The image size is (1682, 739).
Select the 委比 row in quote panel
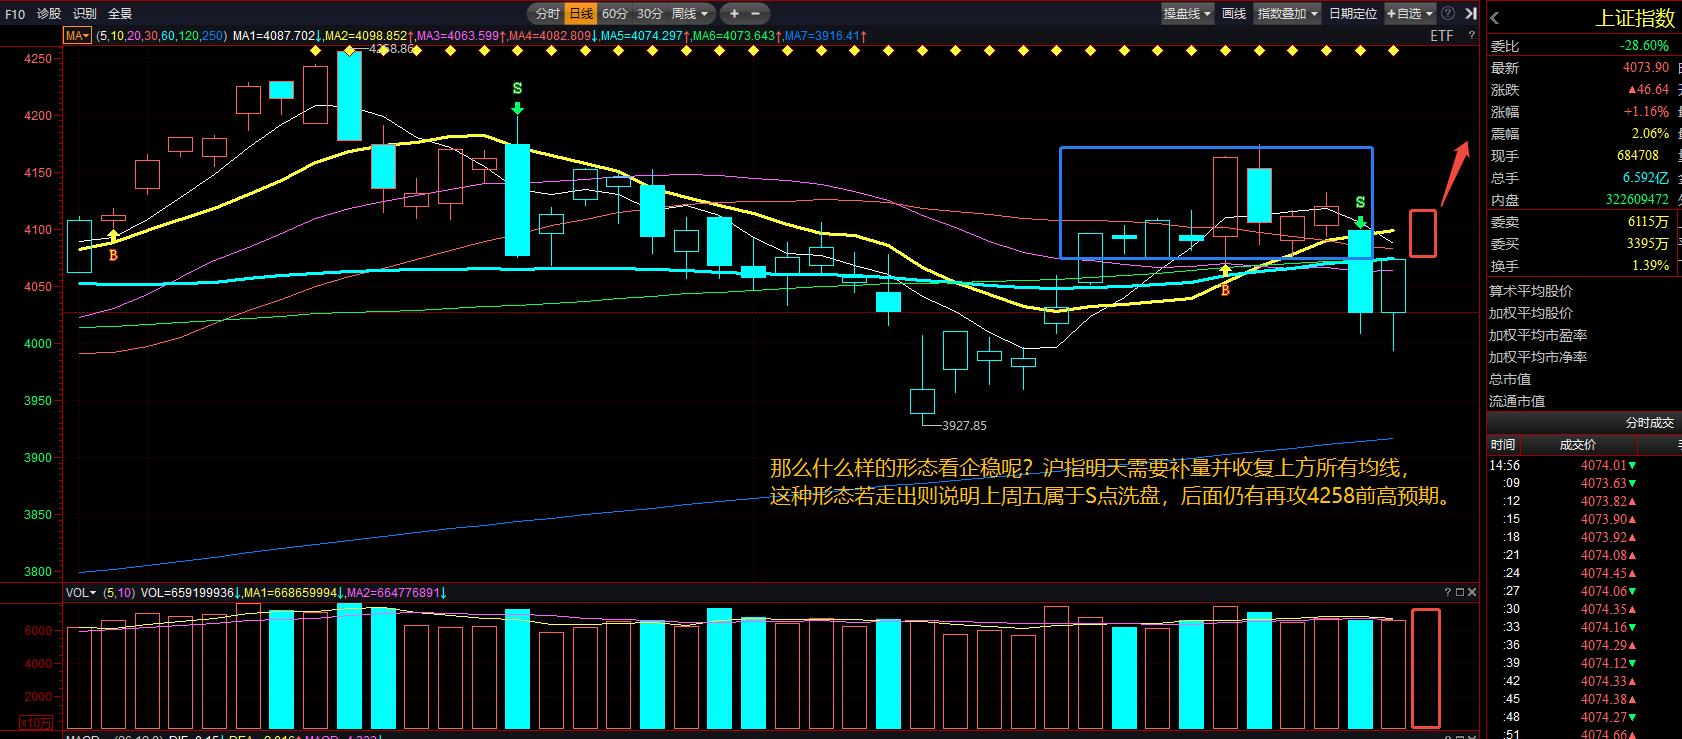1584,46
